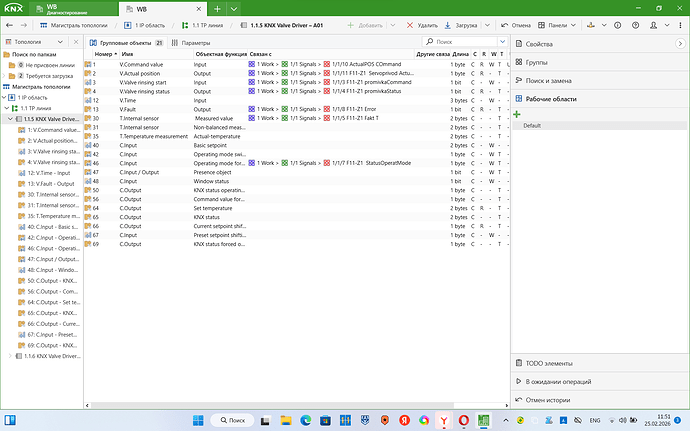Open the Topology panel selector dropdown
This screenshot has width=690, height=431.
(60, 42)
